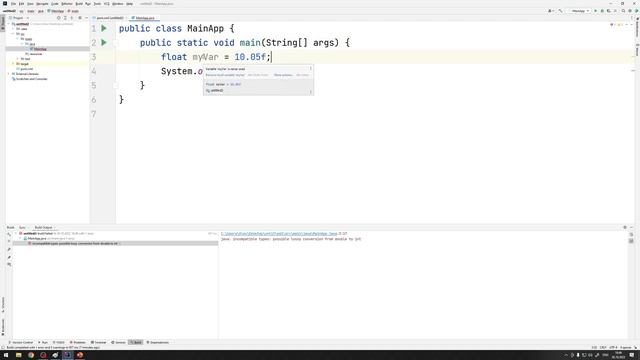Select MainApp.java node in the Build tree
This screenshot has width=640, height=360.
coord(37,238)
